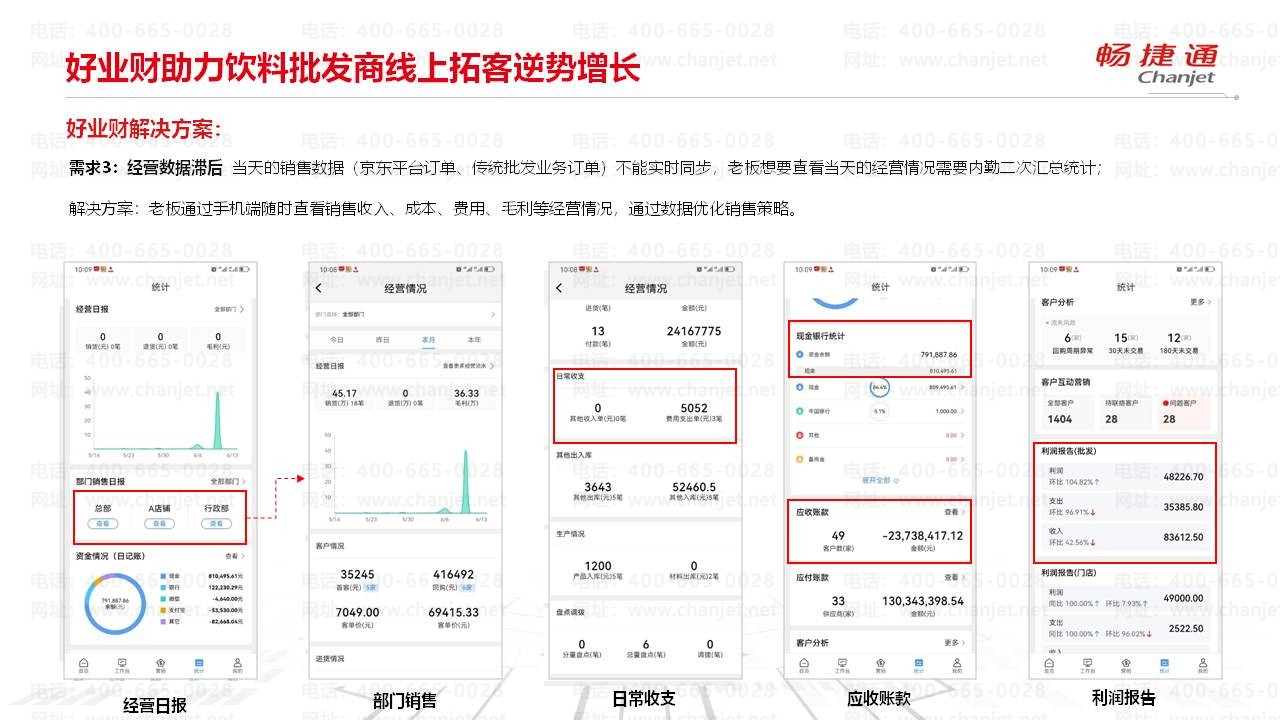The height and width of the screenshot is (720, 1280).
Task: Tap the blue 现金 account icon
Action: coord(799,386)
